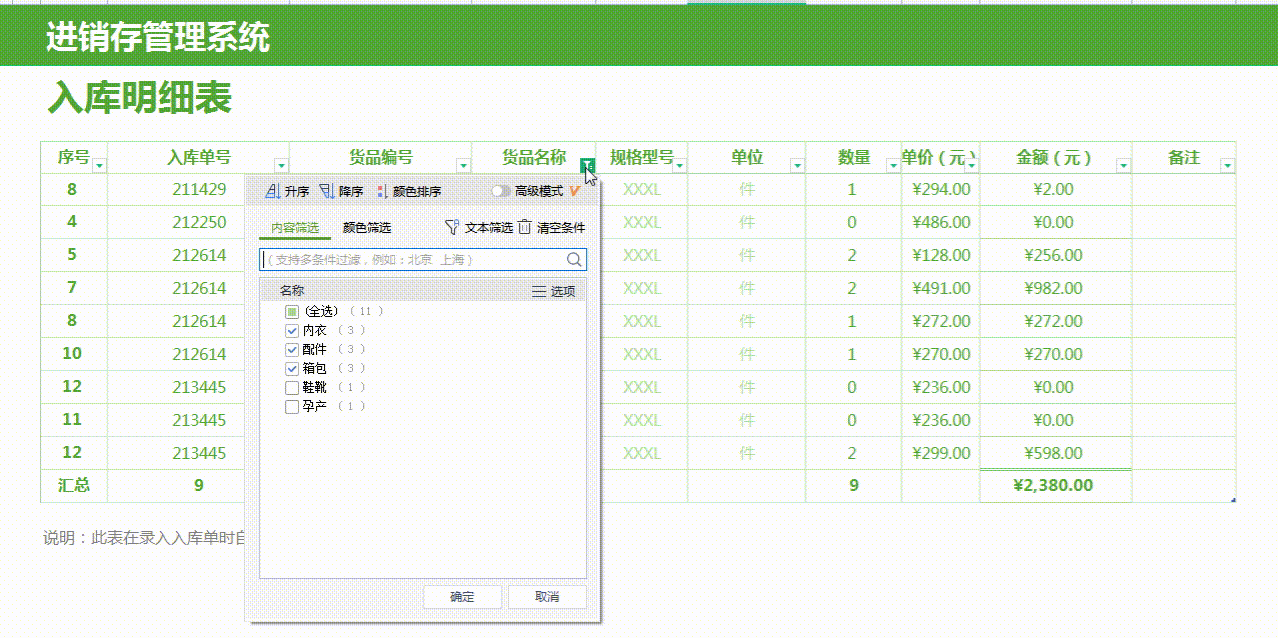Screen dimensions: 1278x638
Task: Sort descending with 降序
Action: pos(341,191)
